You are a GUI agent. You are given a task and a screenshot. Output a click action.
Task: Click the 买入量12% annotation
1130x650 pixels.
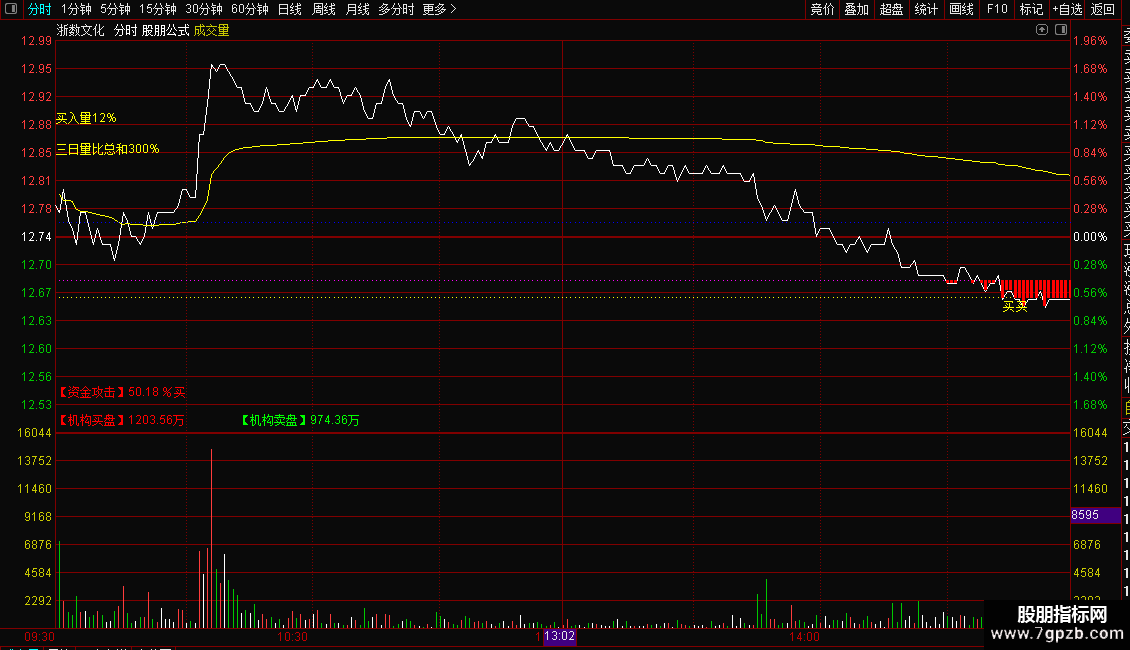click(x=86, y=118)
